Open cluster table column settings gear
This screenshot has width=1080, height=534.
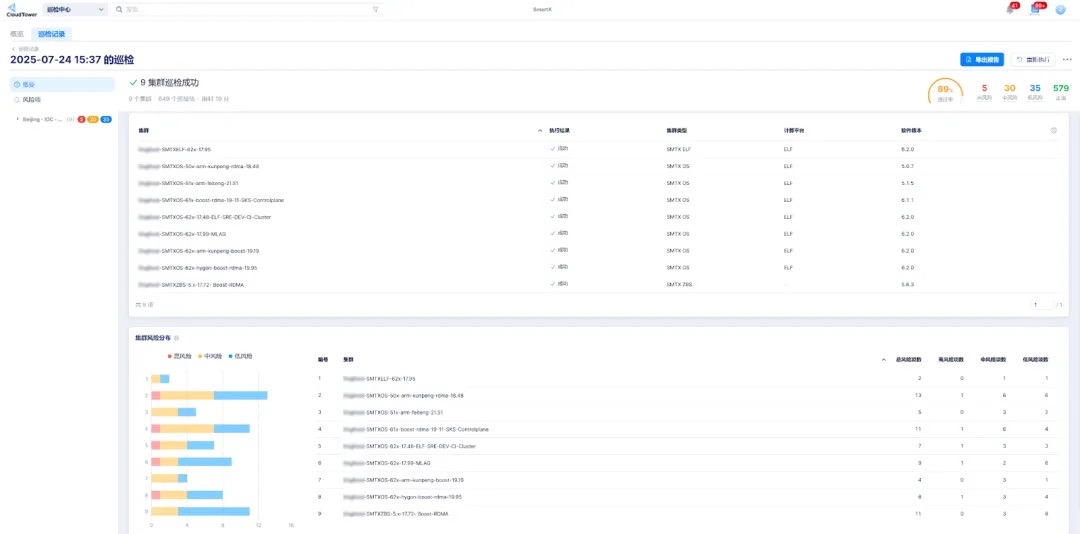point(1053,131)
